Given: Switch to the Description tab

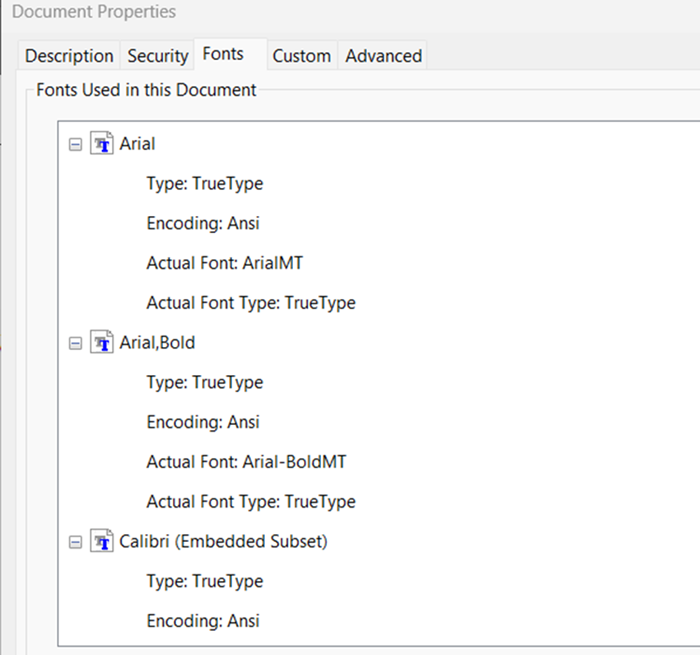Looking at the screenshot, I should (69, 56).
